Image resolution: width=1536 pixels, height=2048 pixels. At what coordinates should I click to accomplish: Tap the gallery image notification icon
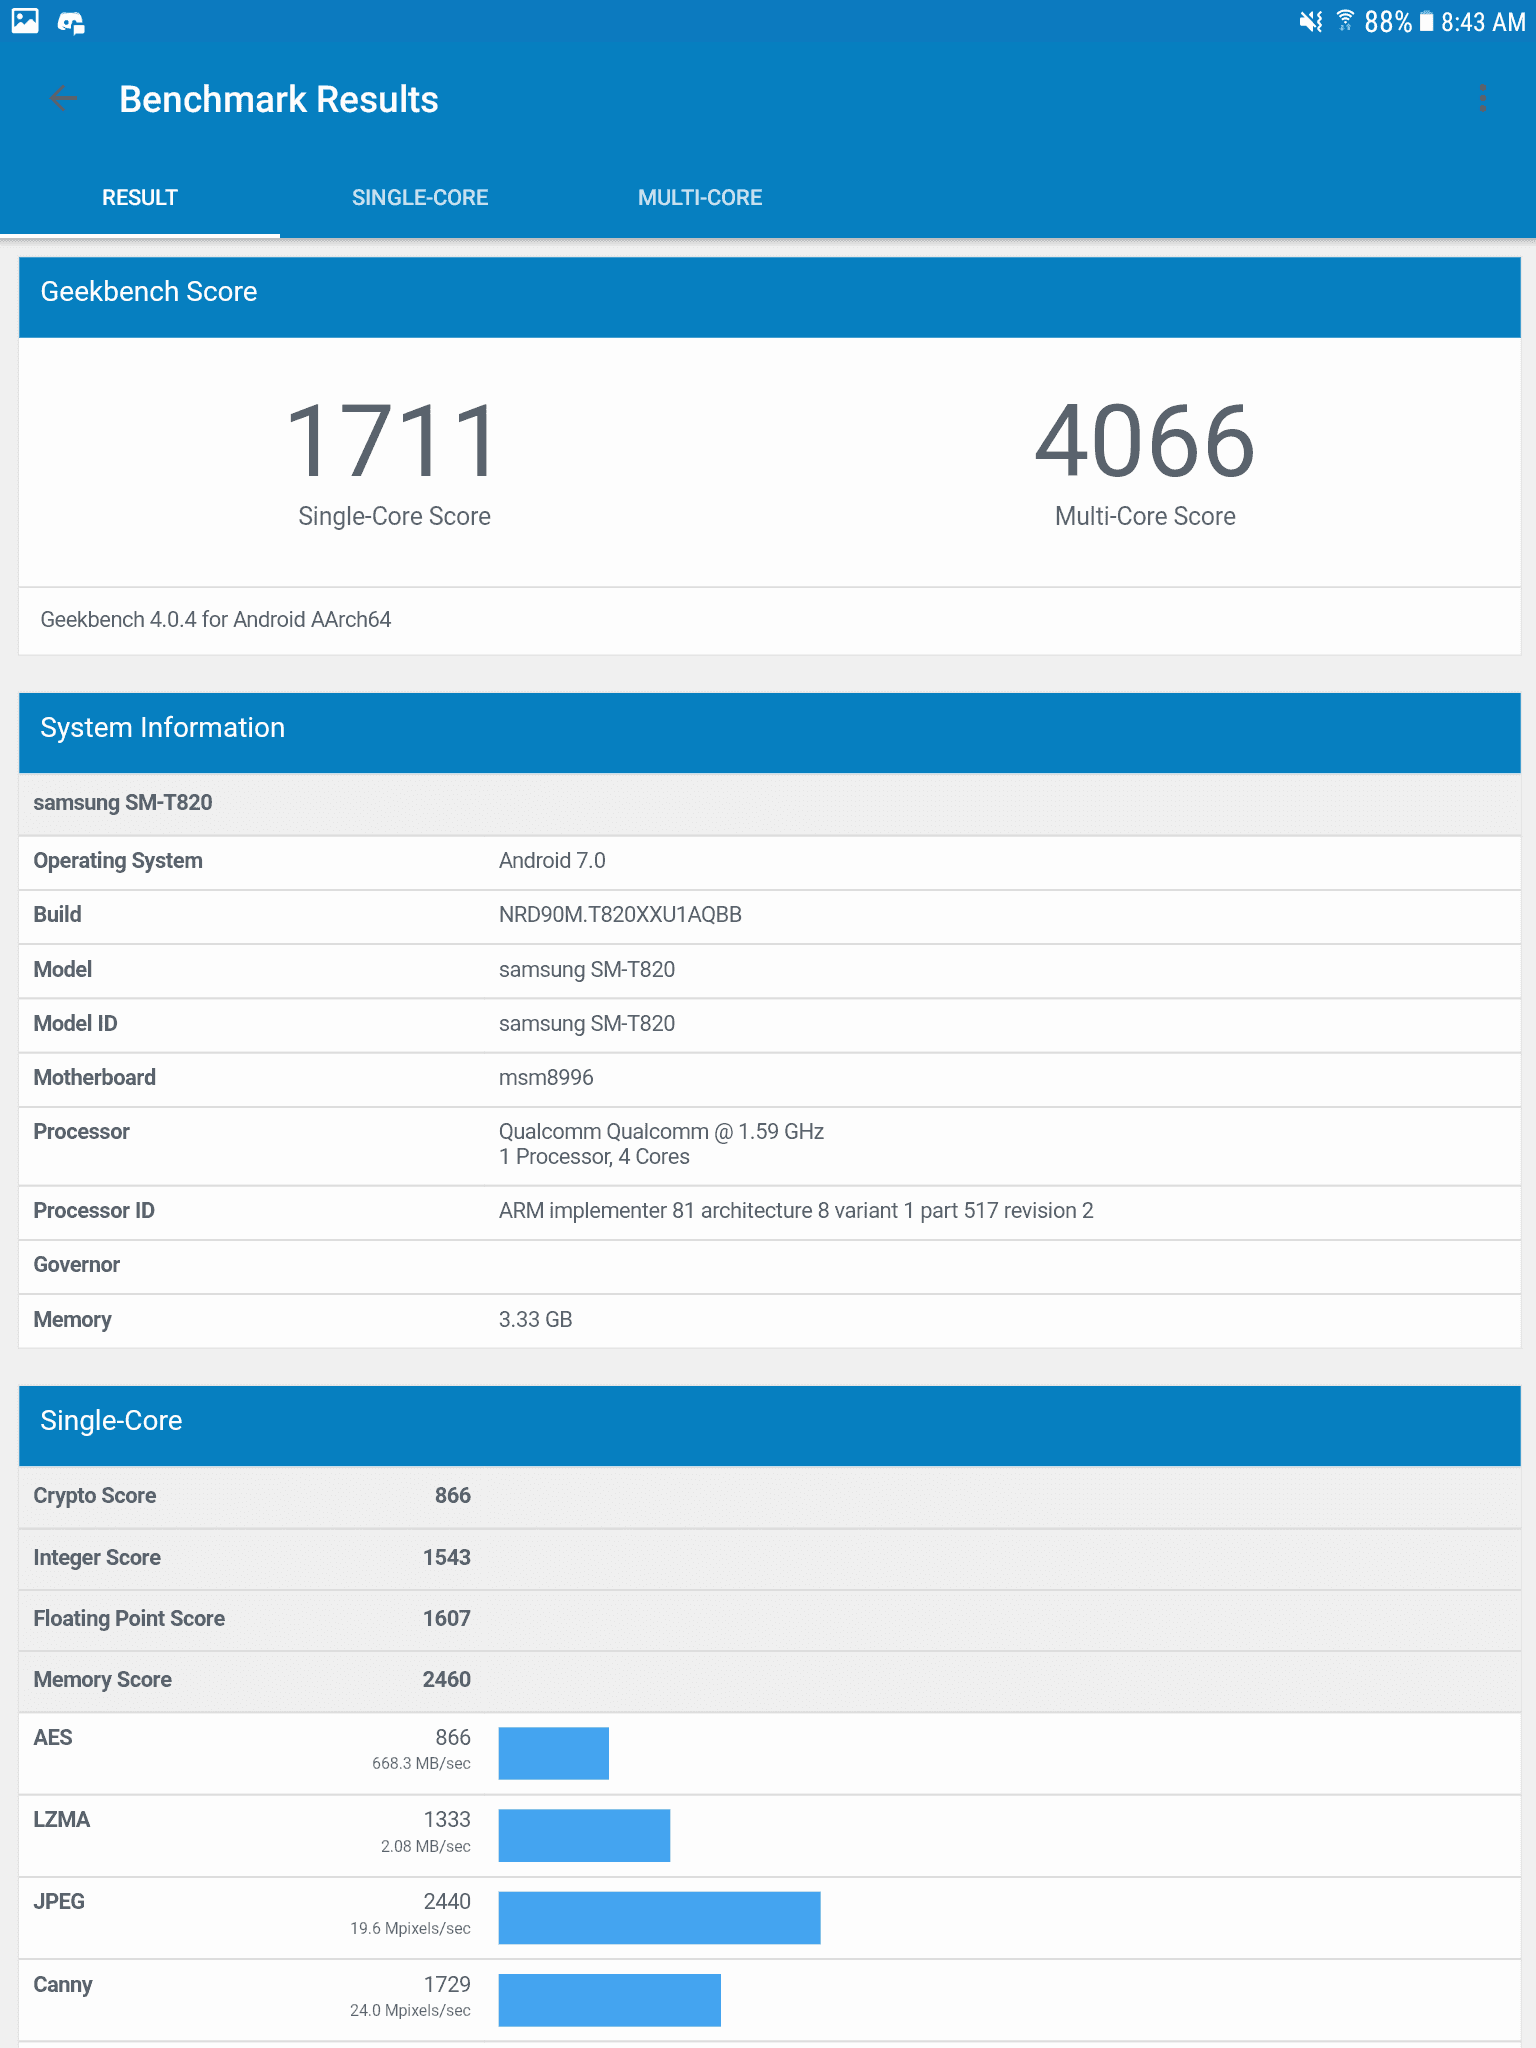25,21
